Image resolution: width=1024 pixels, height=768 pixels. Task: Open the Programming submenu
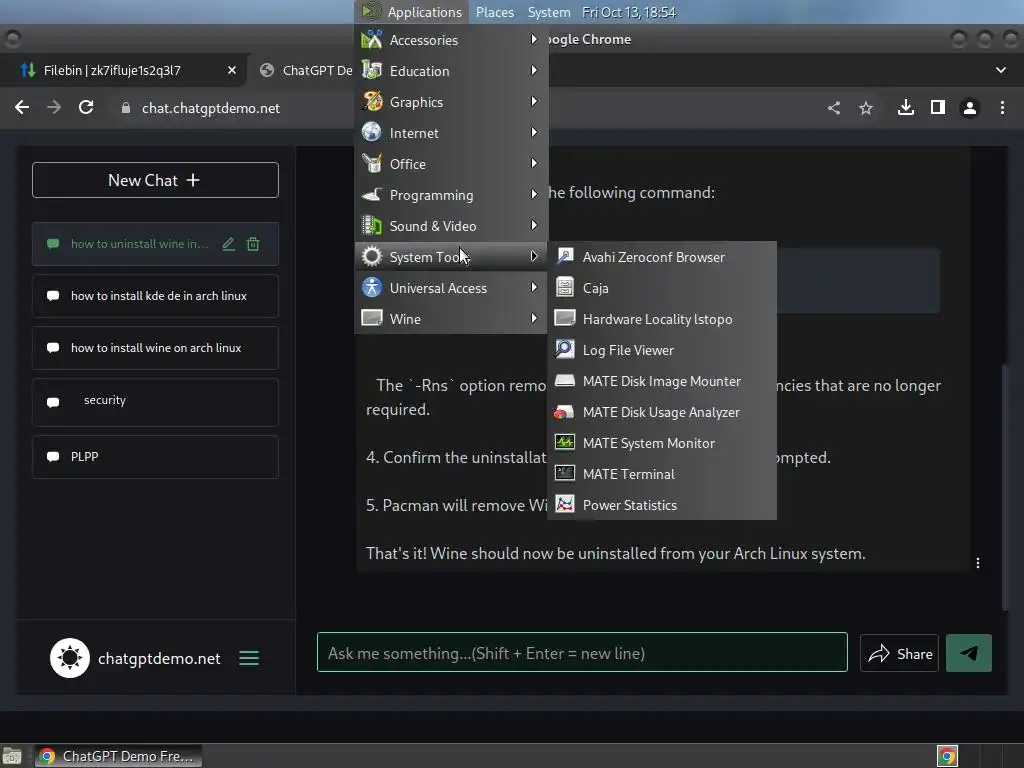(x=451, y=195)
